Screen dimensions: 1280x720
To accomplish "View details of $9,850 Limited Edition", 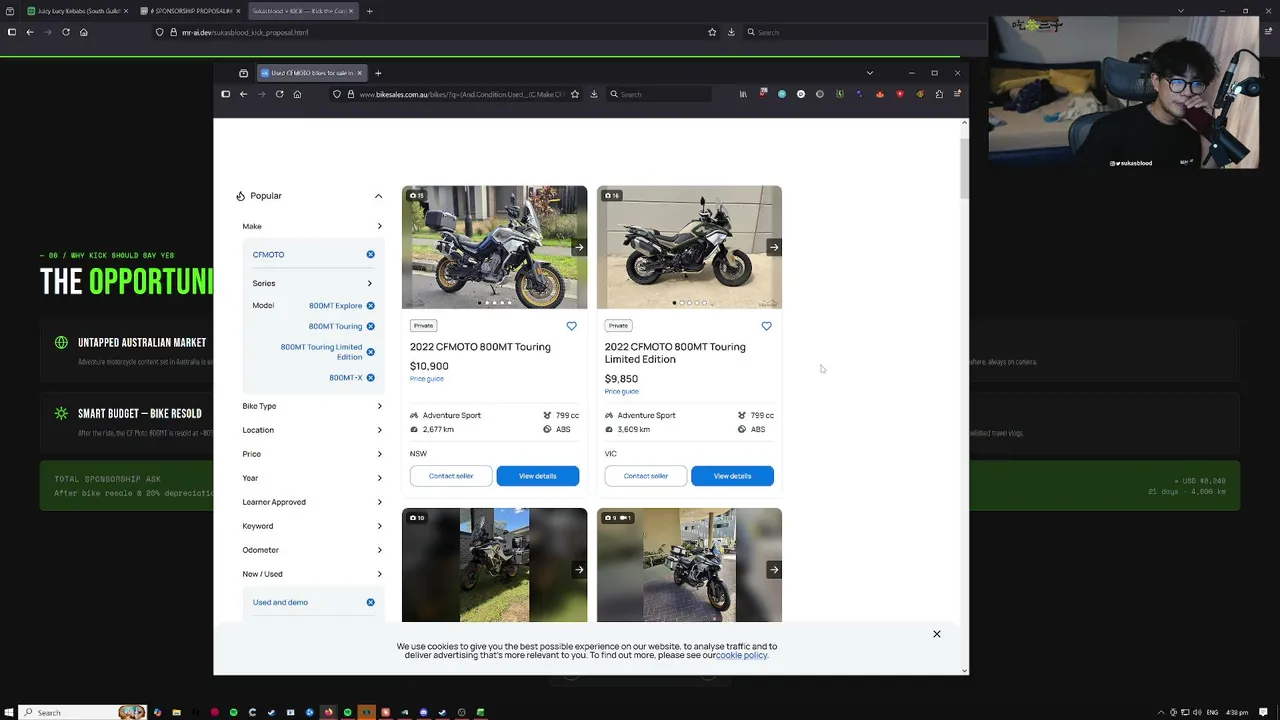I will pyautogui.click(x=732, y=476).
